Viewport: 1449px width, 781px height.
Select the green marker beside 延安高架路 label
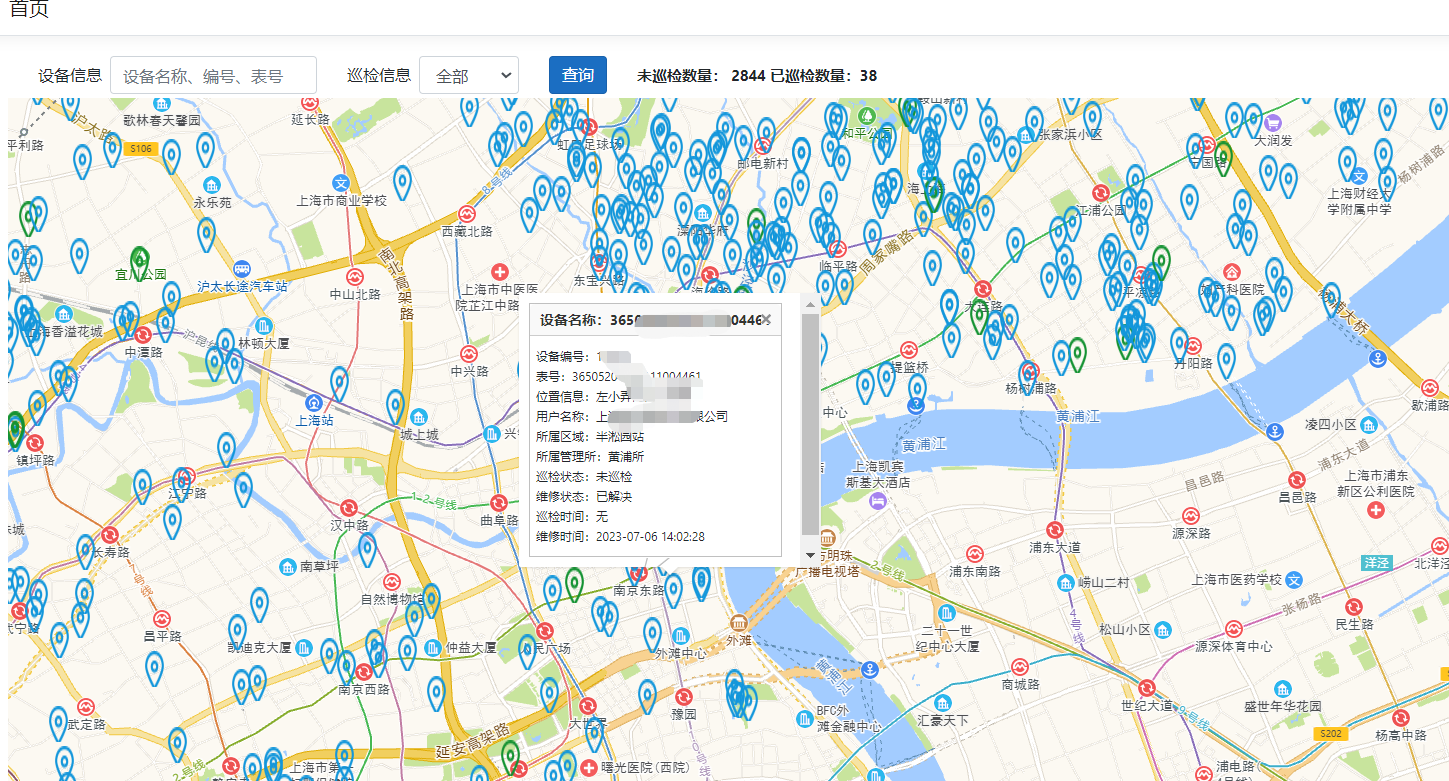click(510, 757)
